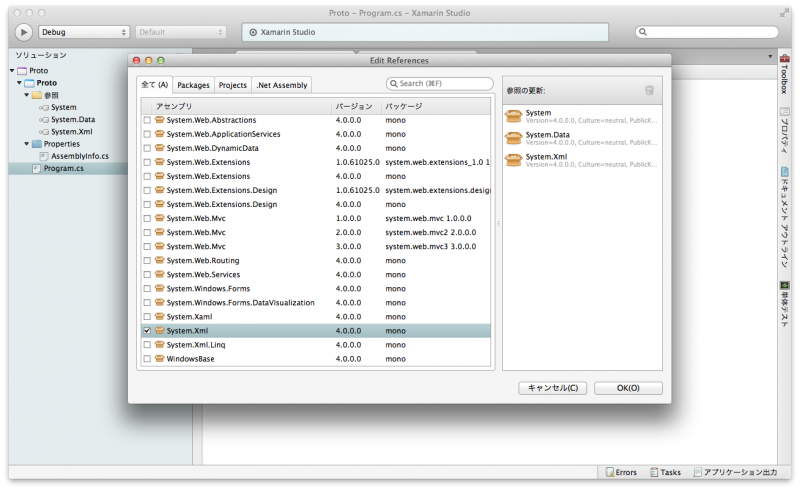This screenshot has height=491, width=800.
Task: Check the System.Web.Abstractions checkbox
Action: [147, 120]
